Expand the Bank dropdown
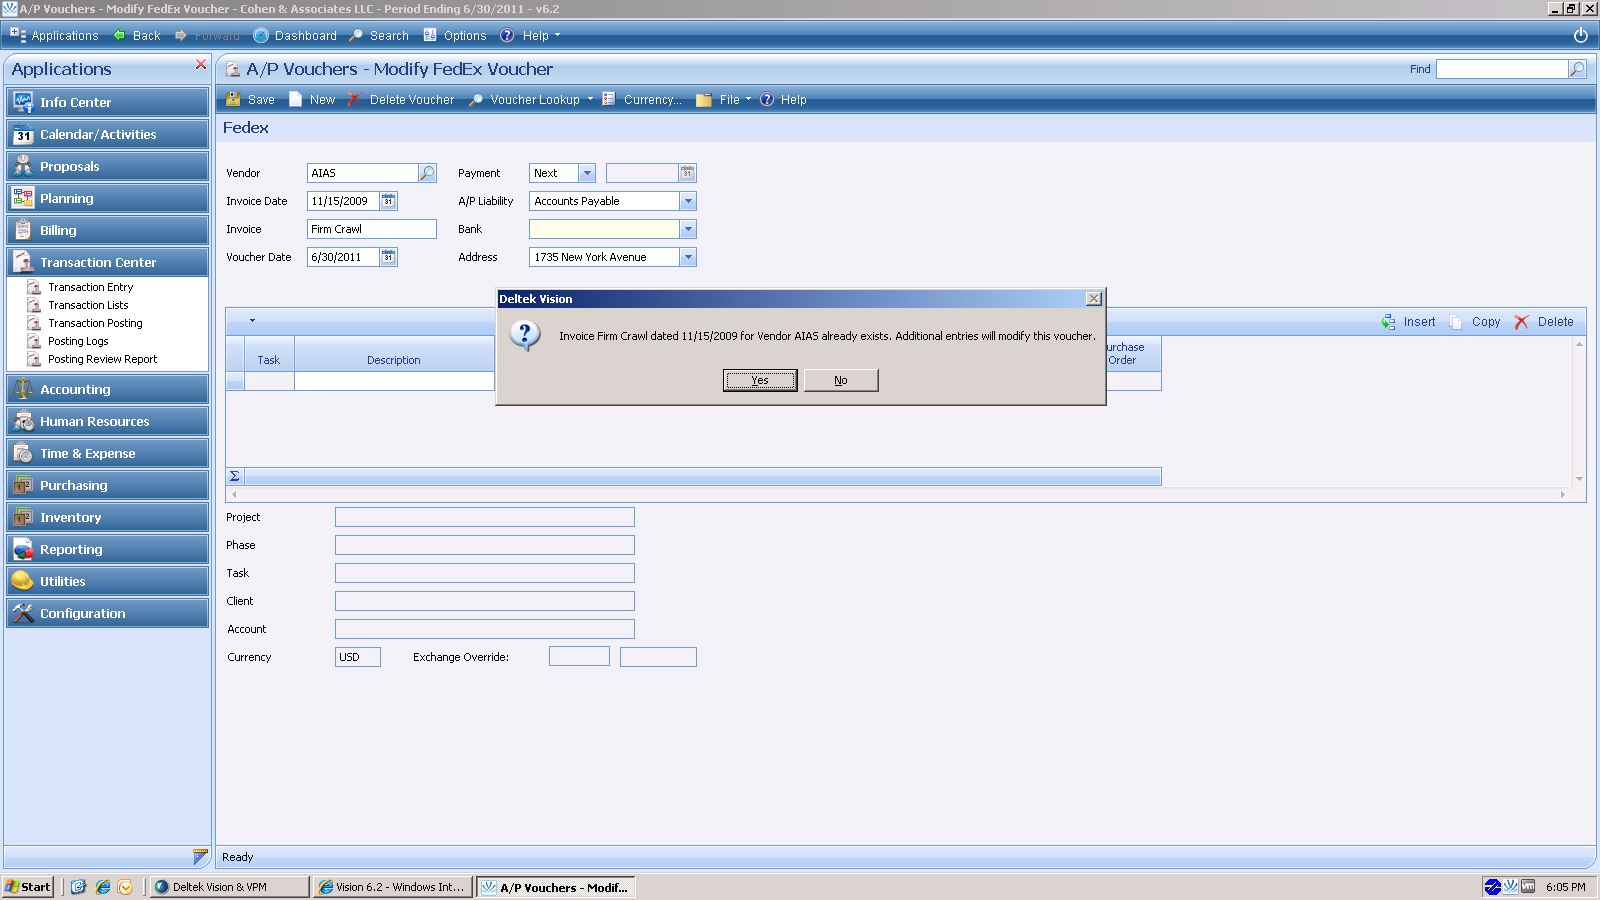Viewport: 1600px width, 900px height. tap(688, 229)
